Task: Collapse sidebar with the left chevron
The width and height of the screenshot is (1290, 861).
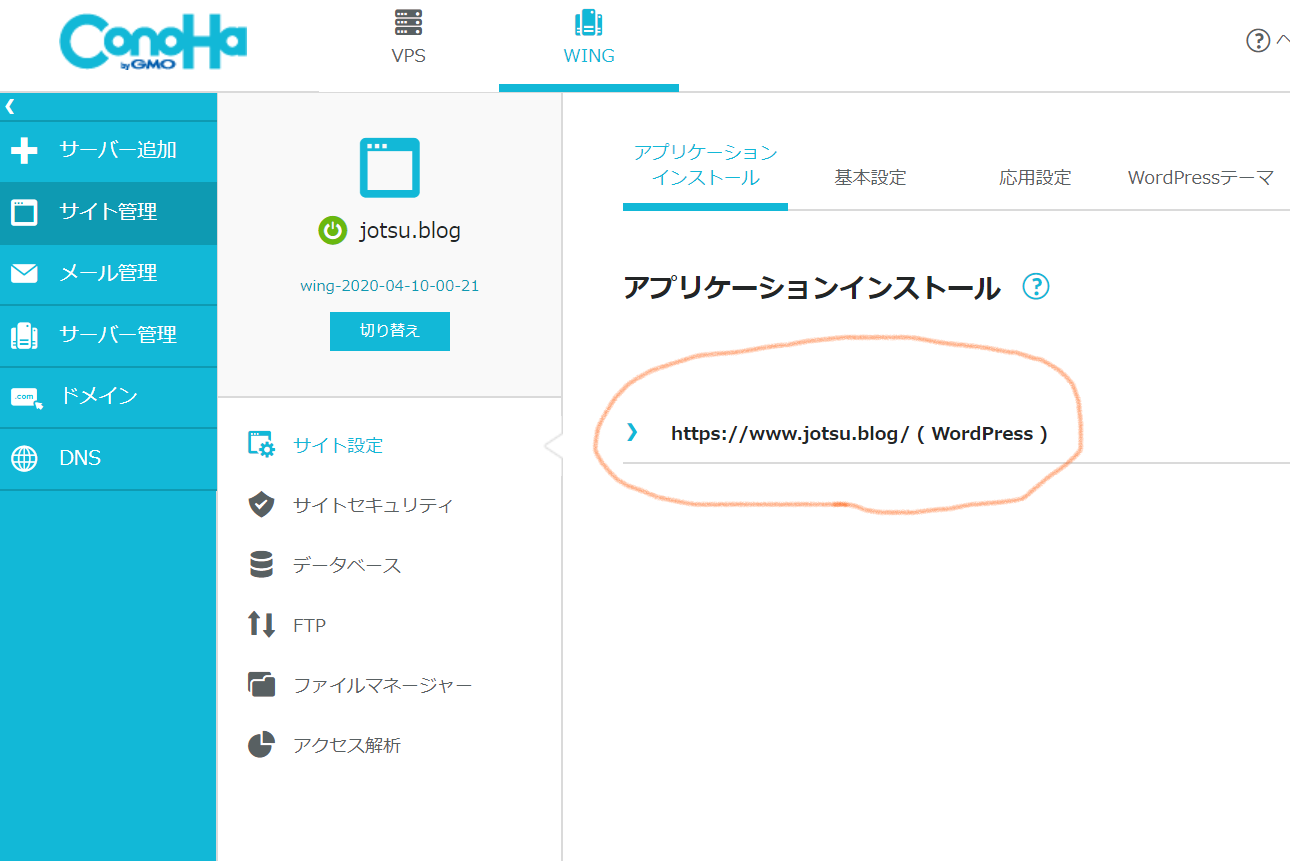Action: pos(10,106)
